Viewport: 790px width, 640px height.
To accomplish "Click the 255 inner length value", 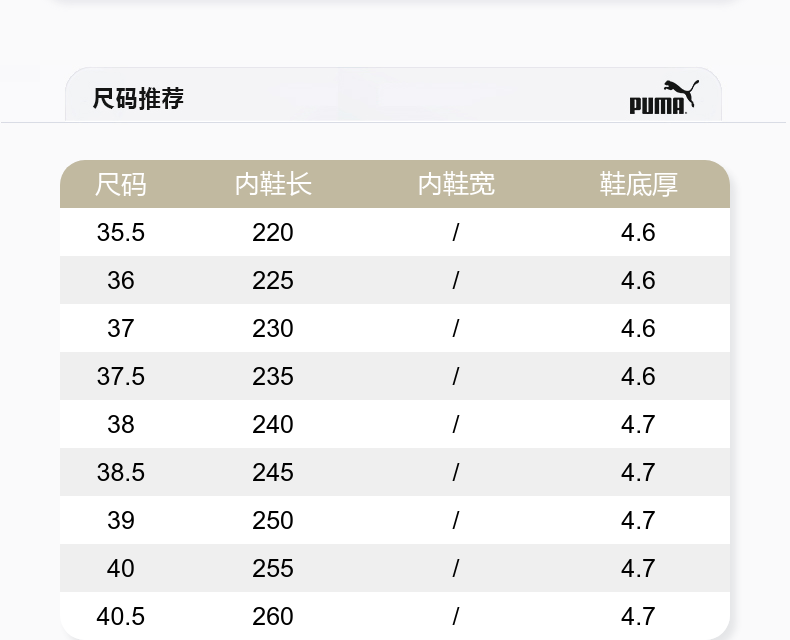I will (273, 569).
